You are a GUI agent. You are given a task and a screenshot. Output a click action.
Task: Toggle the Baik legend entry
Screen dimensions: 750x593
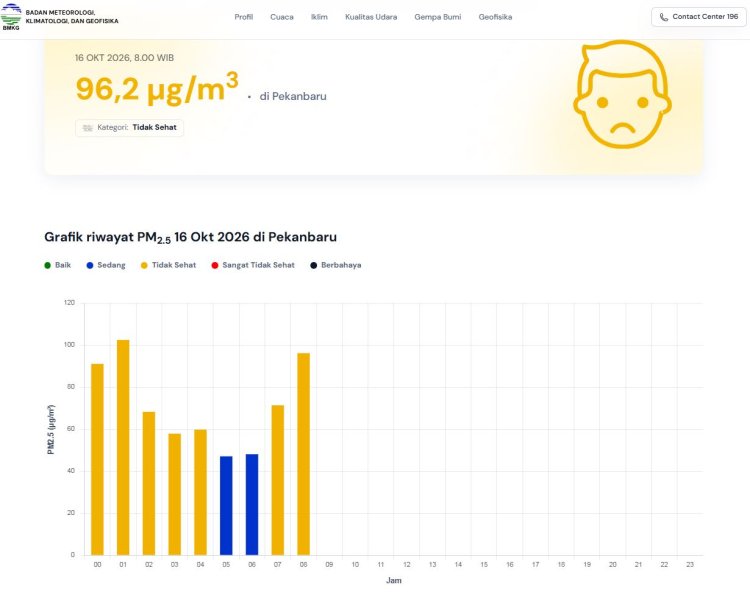tap(57, 265)
